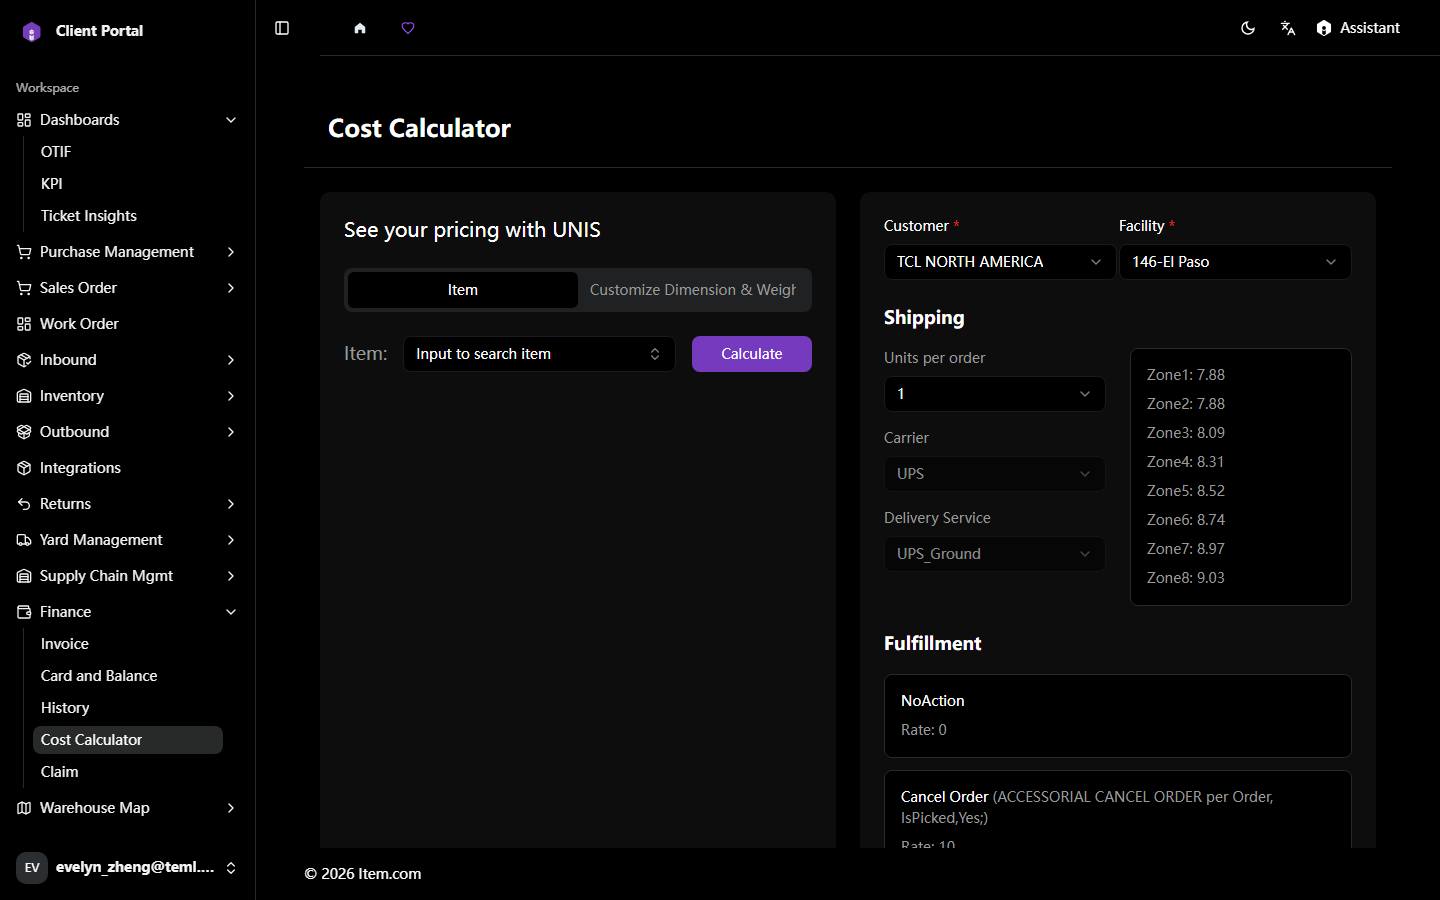This screenshot has height=900, width=1440.
Task: Click the Inbound box icon
Action: (24, 360)
